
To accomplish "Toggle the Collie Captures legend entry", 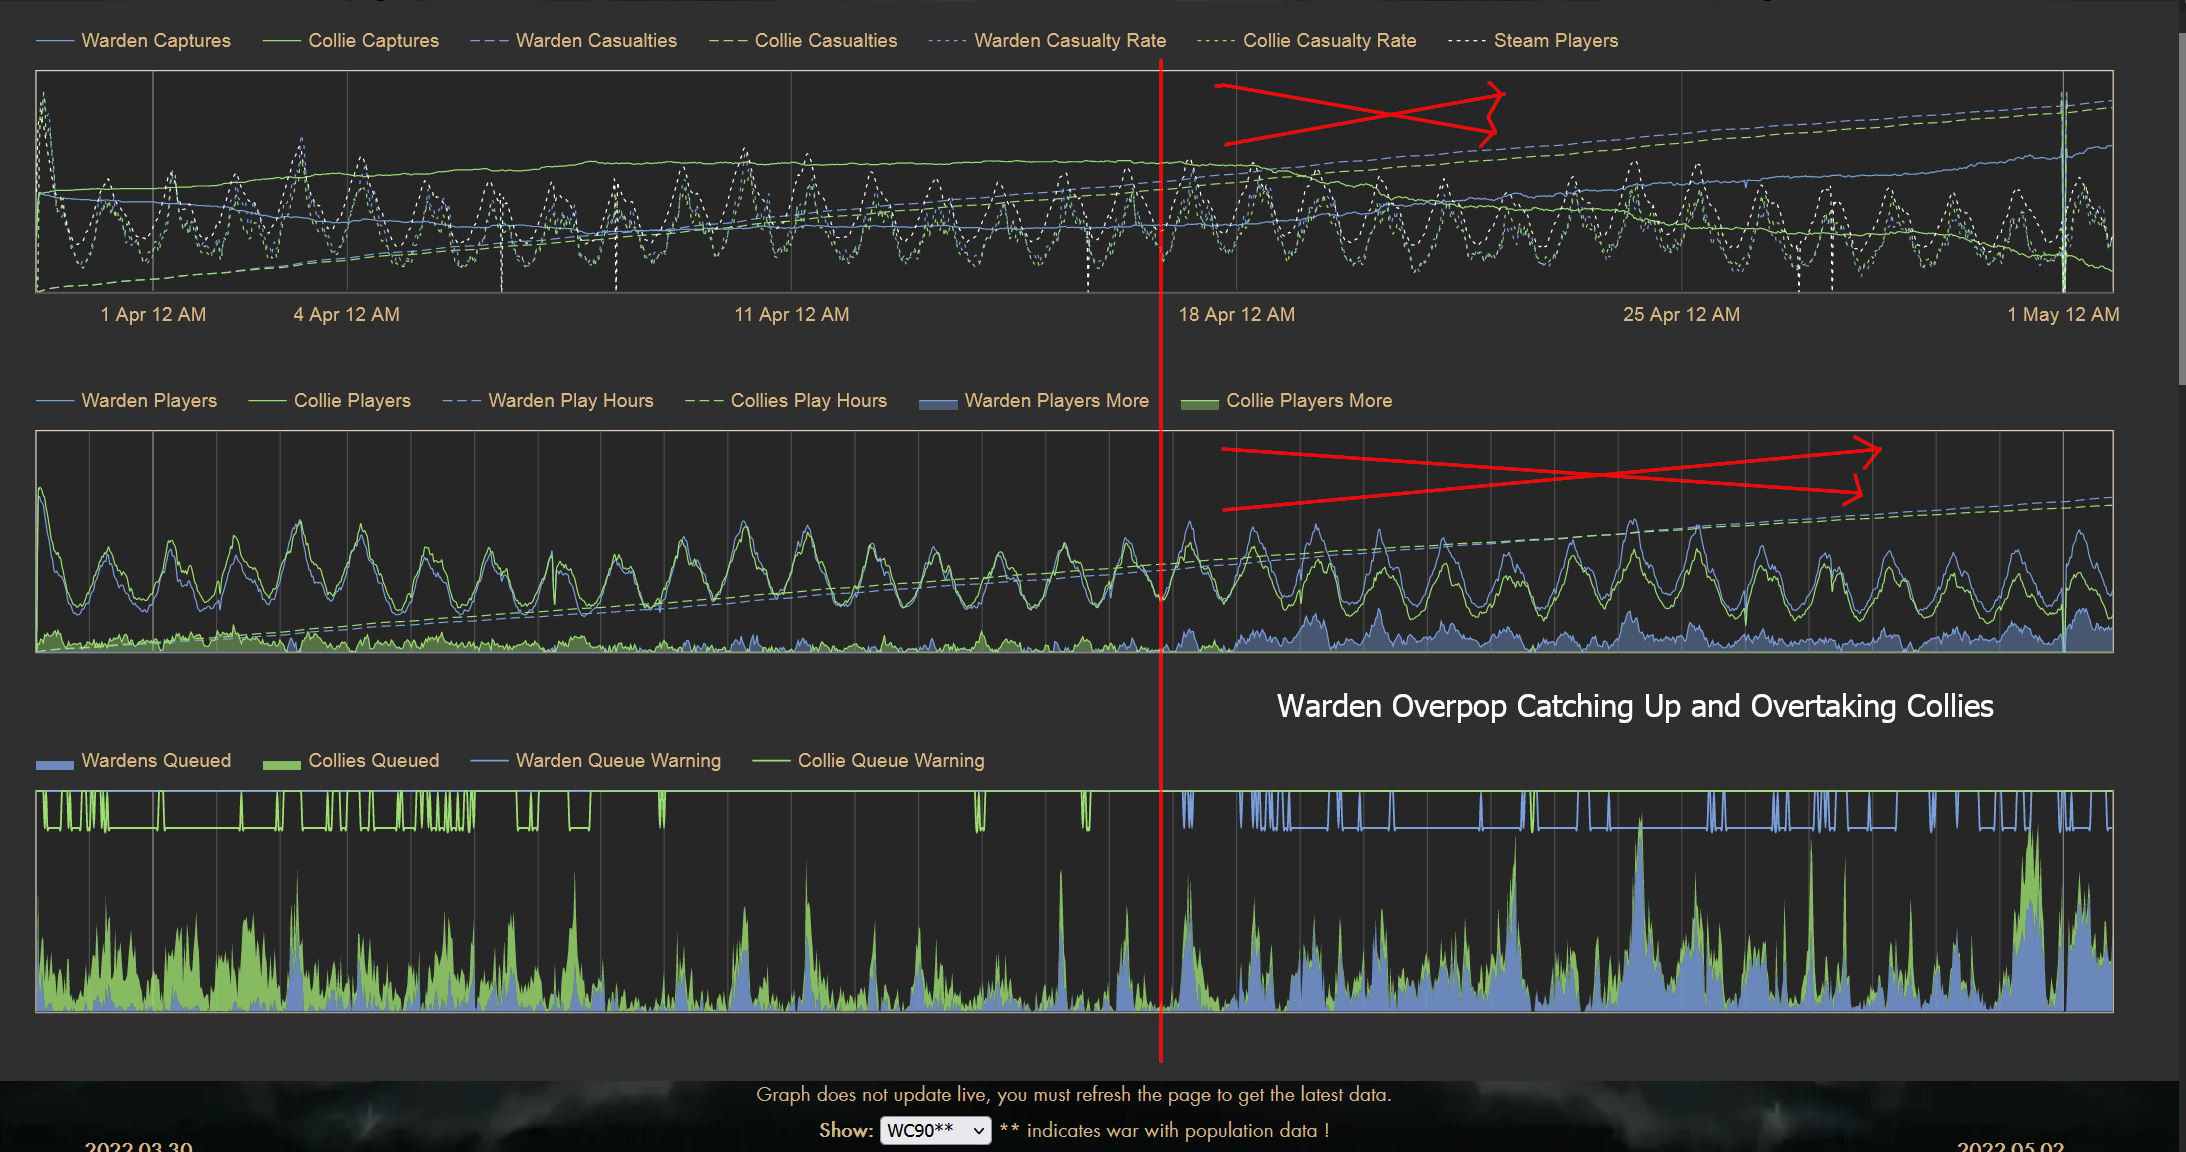I will coord(372,41).
